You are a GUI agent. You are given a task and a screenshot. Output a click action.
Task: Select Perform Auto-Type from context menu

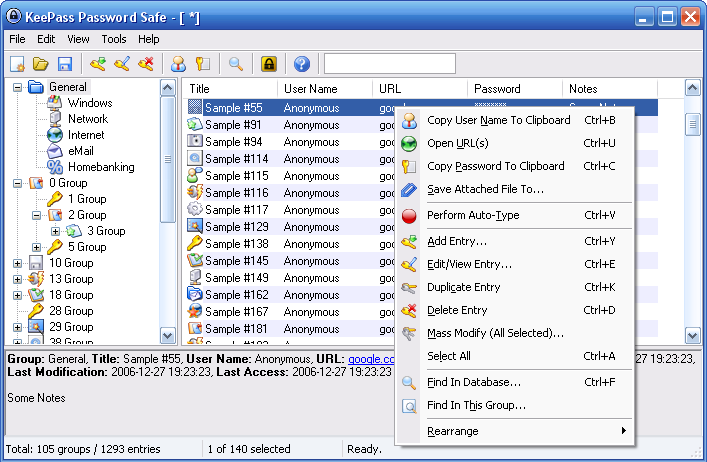(x=473, y=215)
